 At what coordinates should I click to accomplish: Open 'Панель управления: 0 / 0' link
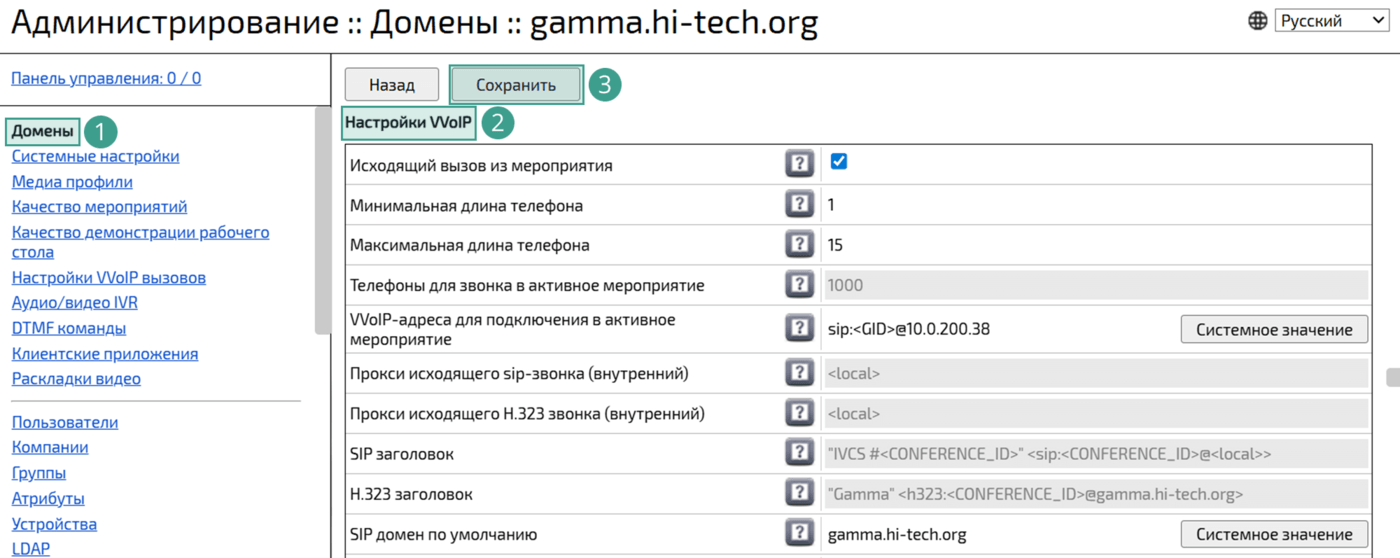[x=106, y=78]
